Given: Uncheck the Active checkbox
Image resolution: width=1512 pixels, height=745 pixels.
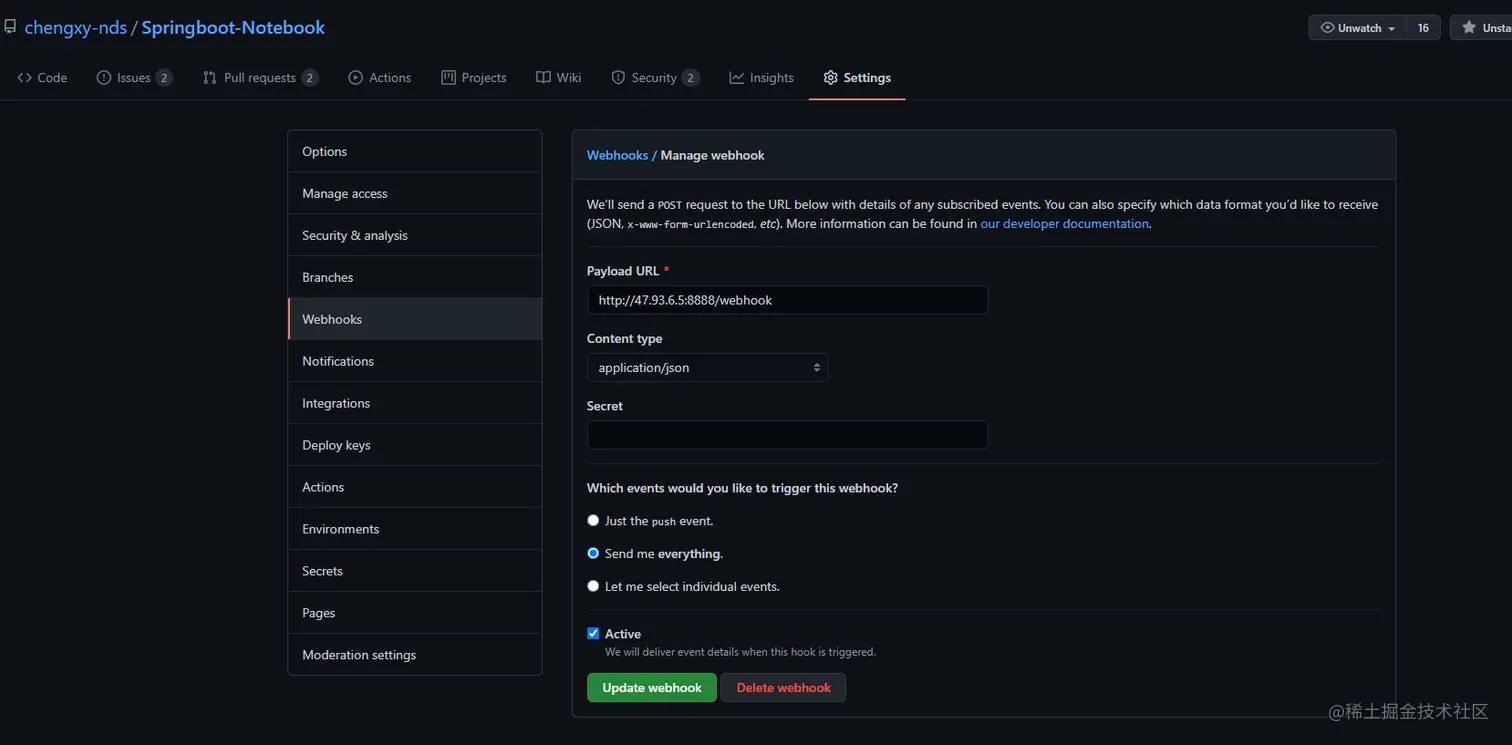Looking at the screenshot, I should click(x=593, y=634).
